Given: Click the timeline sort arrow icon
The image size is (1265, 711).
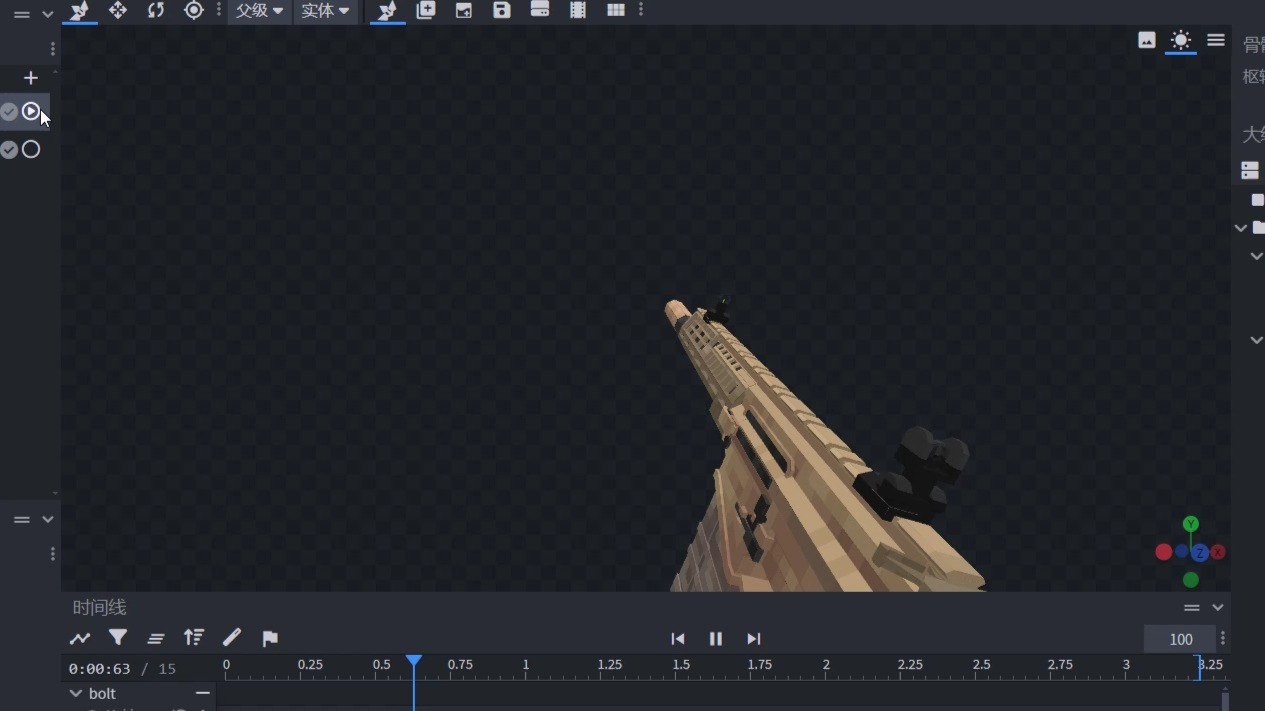Looking at the screenshot, I should (194, 637).
